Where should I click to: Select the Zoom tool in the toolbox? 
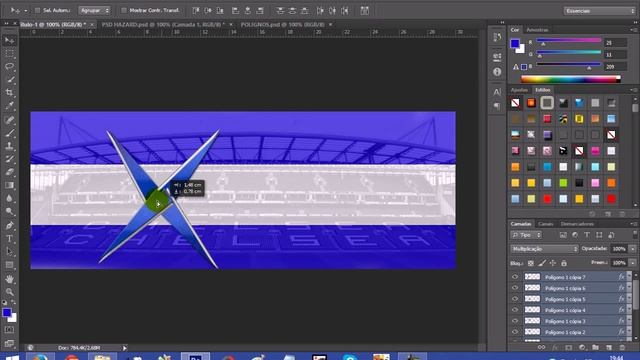click(9, 292)
